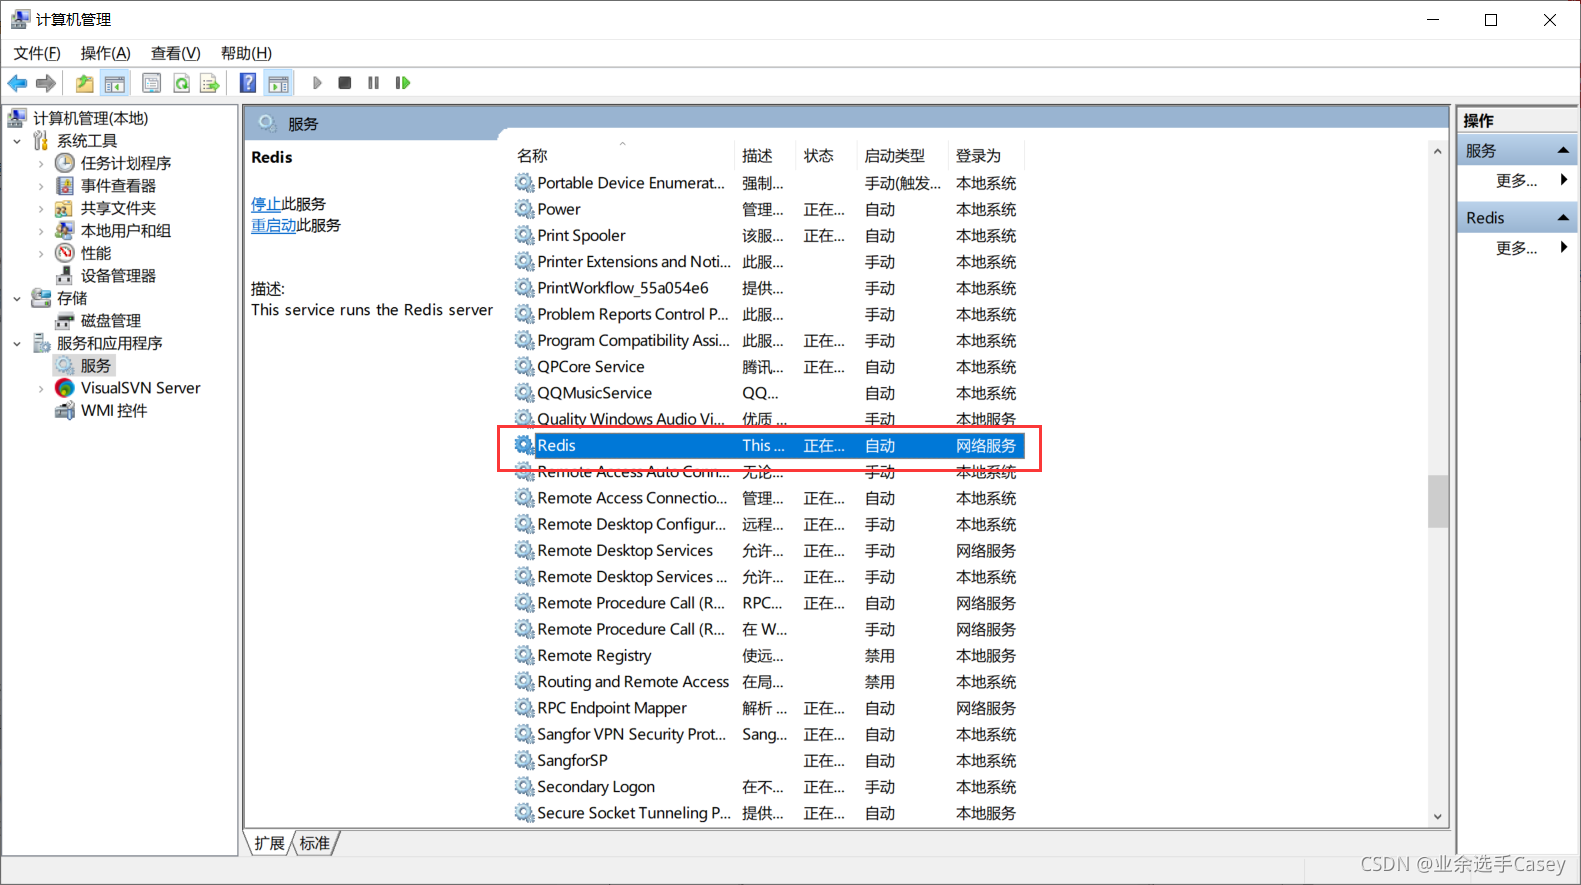Open the 操作(A) menu

[x=105, y=53]
